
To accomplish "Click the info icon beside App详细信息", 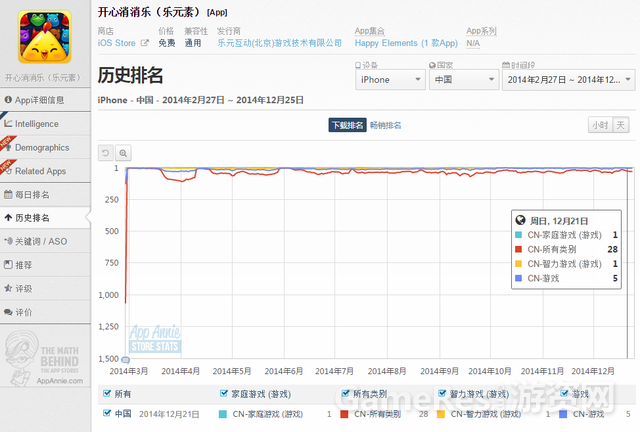I will [8, 100].
